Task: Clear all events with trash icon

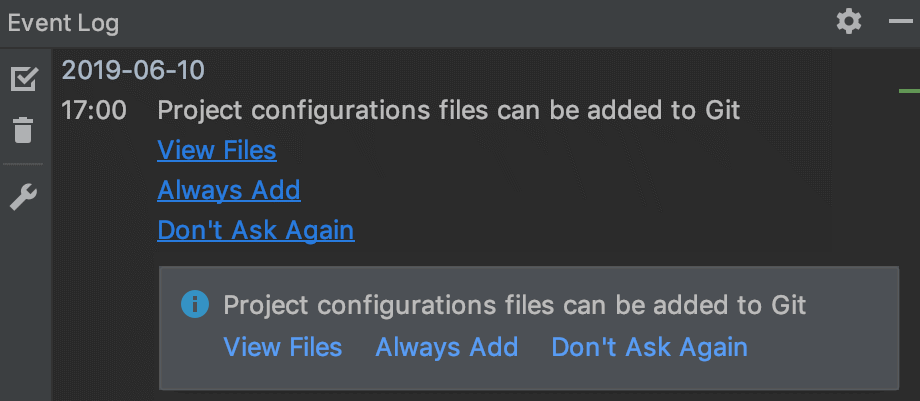Action: [x=23, y=130]
